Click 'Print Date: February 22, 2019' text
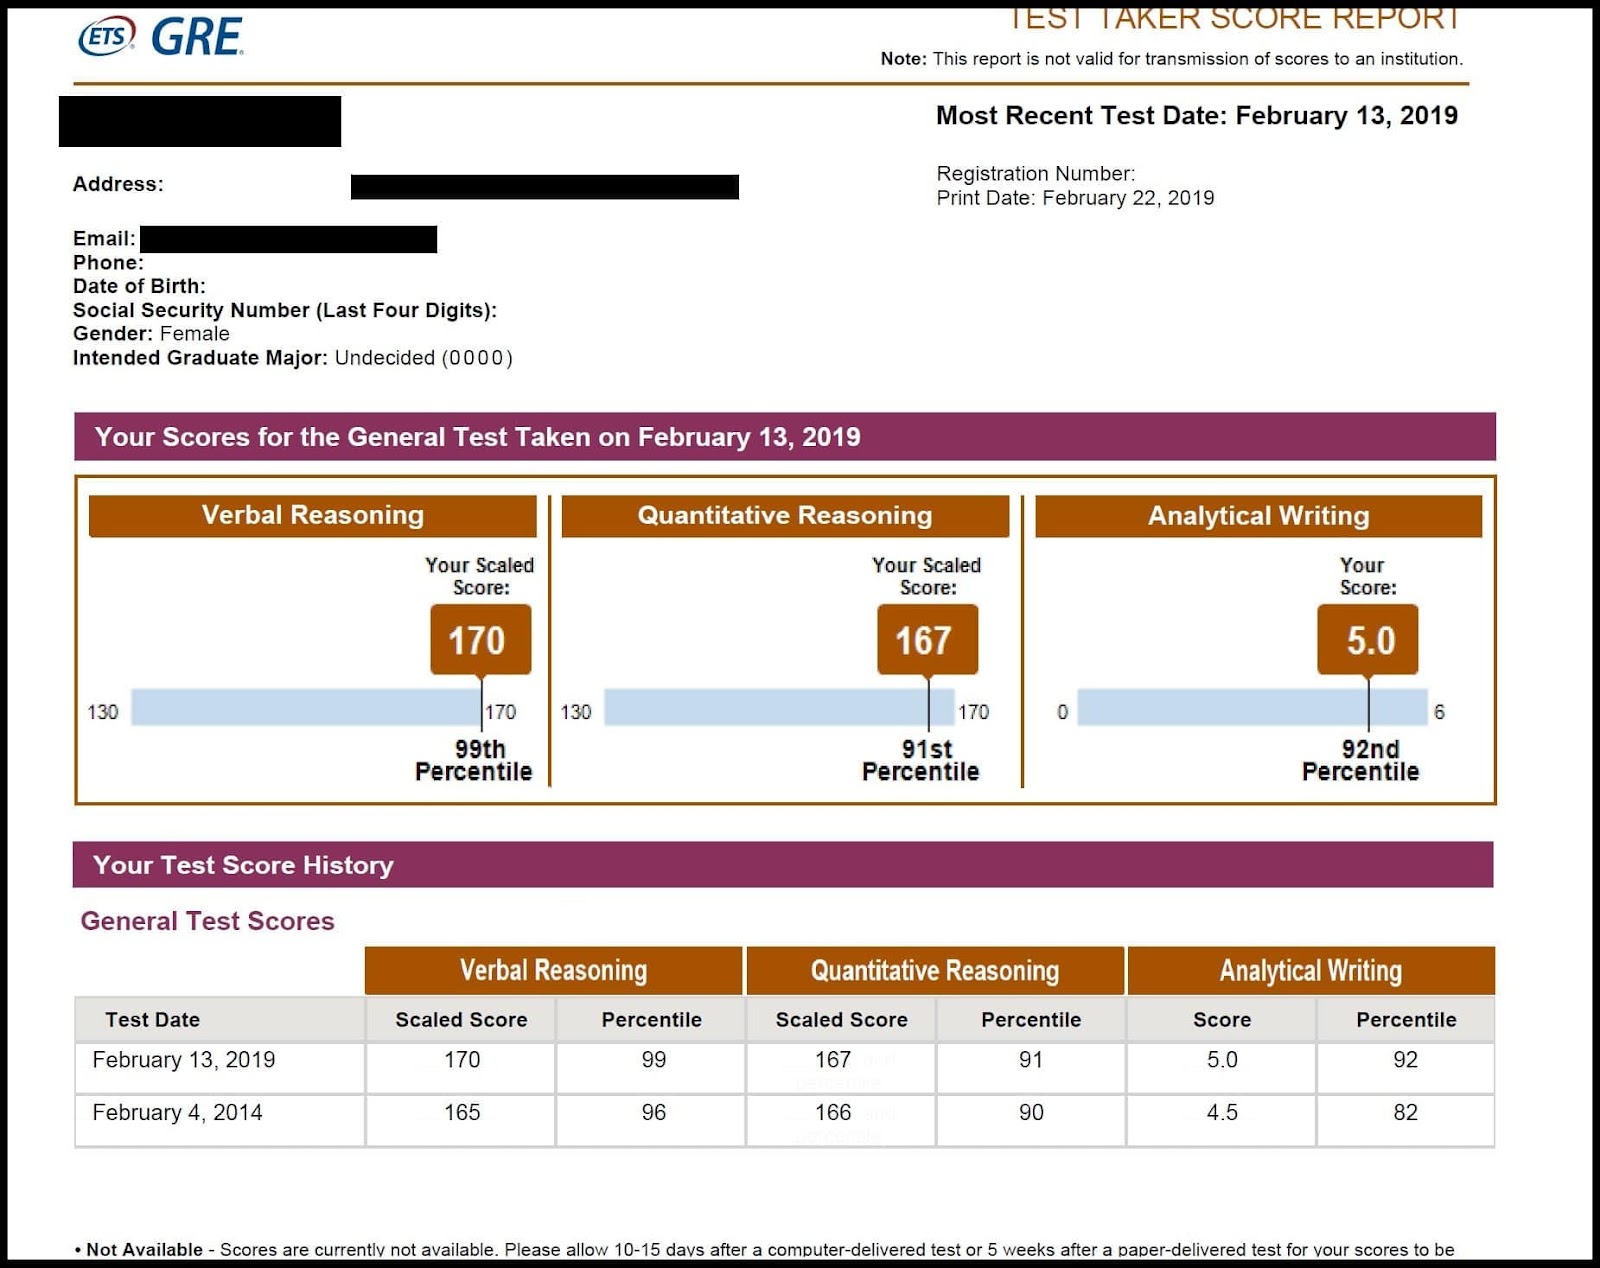 [1075, 198]
